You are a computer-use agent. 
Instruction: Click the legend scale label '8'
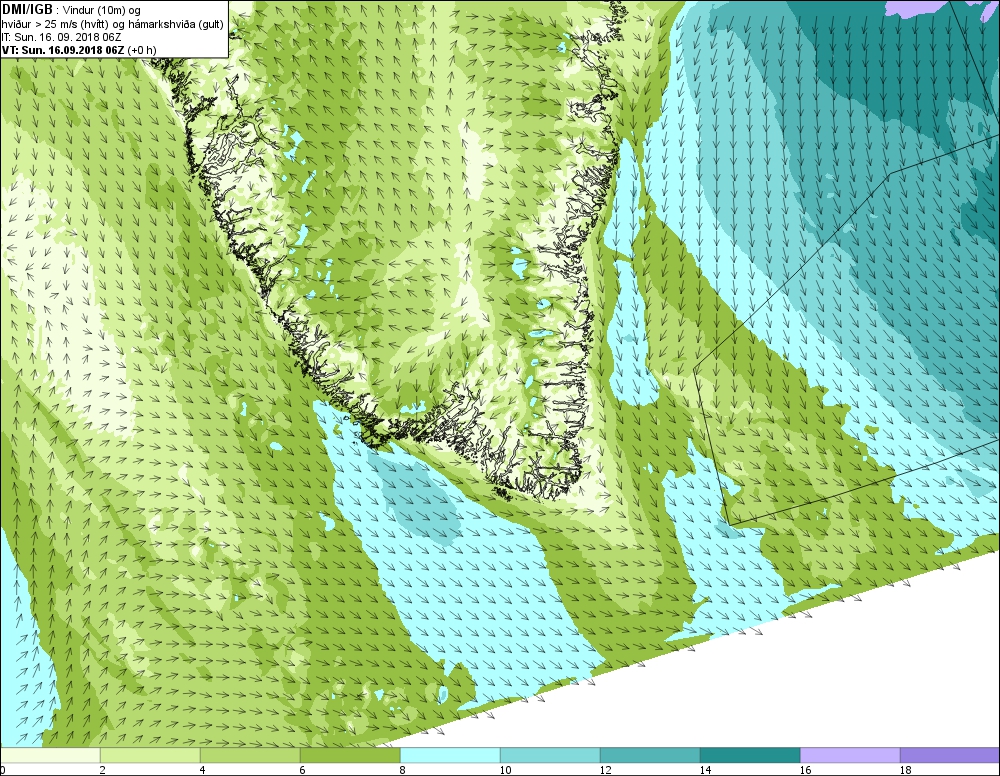(402, 770)
